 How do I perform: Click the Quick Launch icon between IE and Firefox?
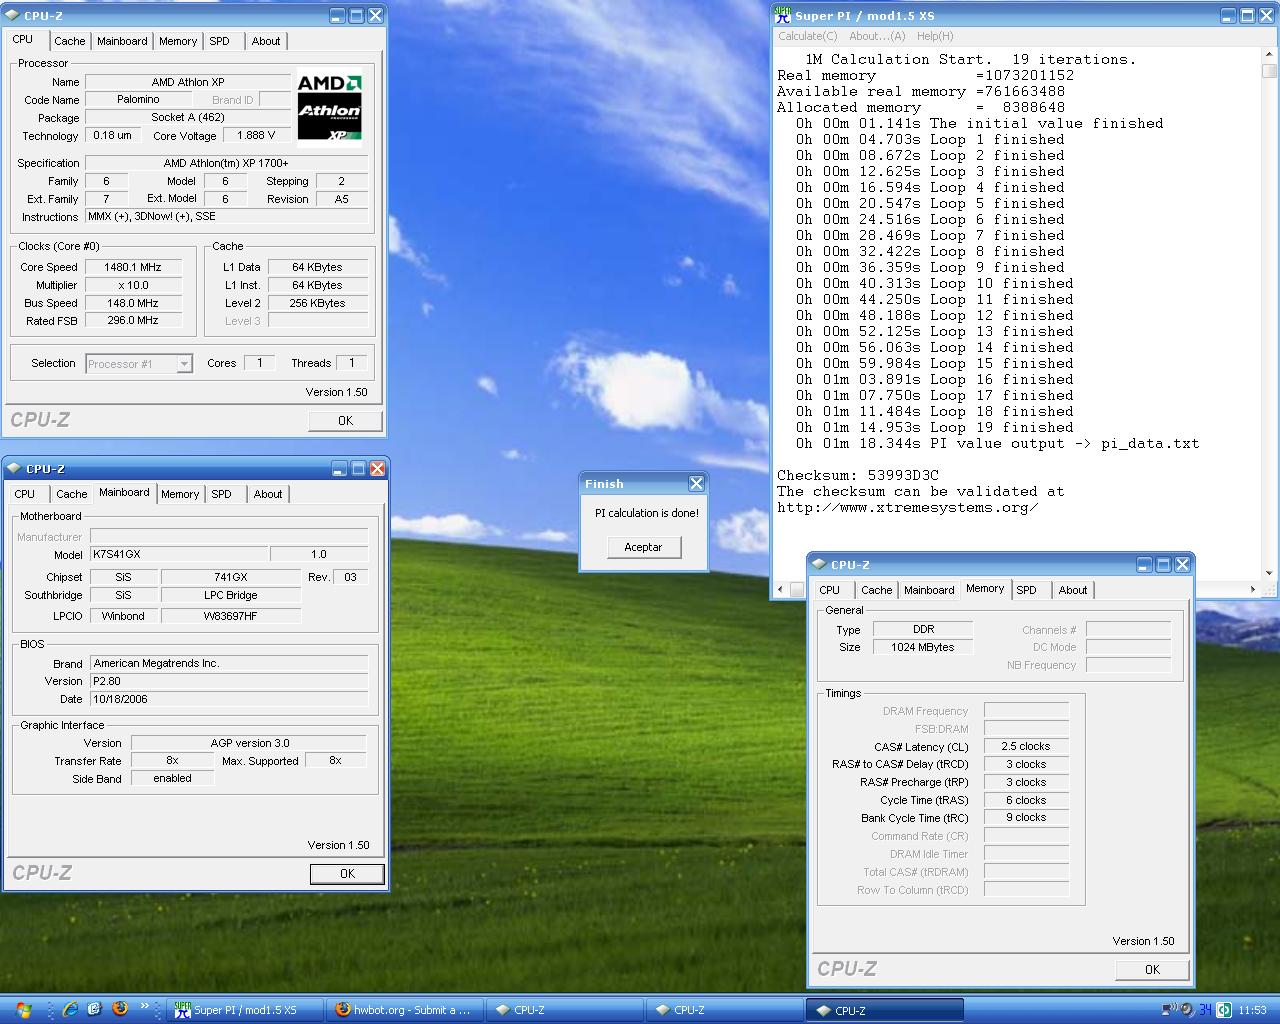tap(95, 1009)
